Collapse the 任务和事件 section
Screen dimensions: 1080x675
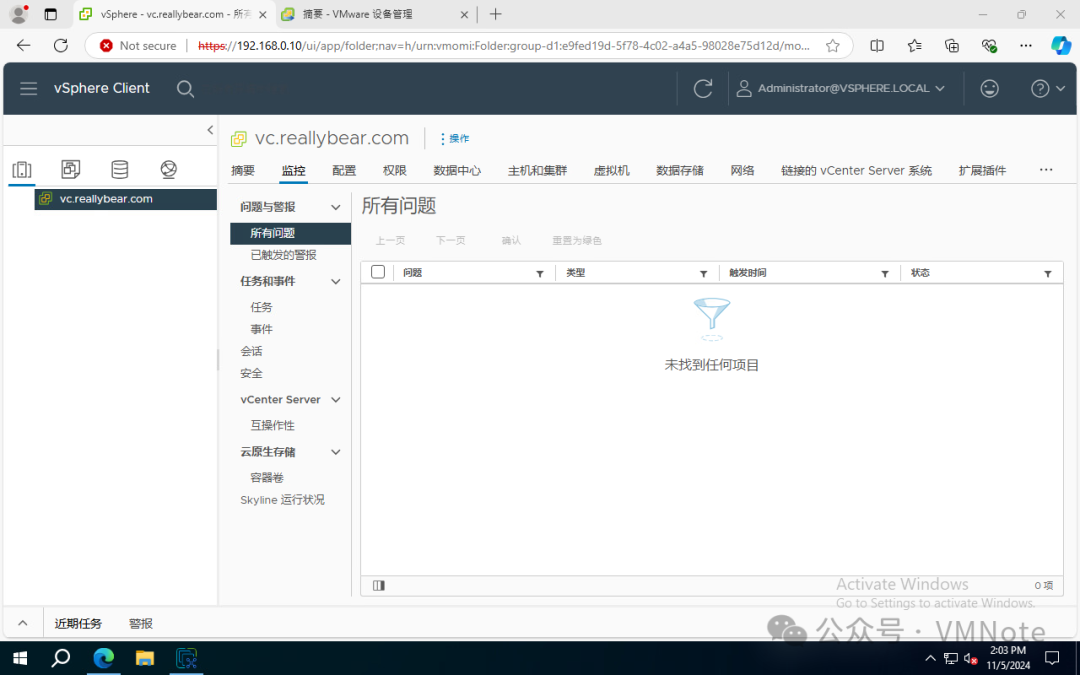[335, 281]
